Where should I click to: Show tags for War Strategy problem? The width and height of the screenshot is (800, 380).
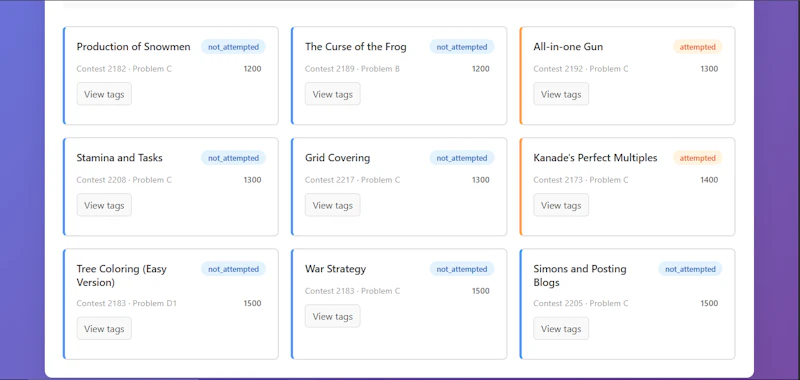tap(333, 316)
